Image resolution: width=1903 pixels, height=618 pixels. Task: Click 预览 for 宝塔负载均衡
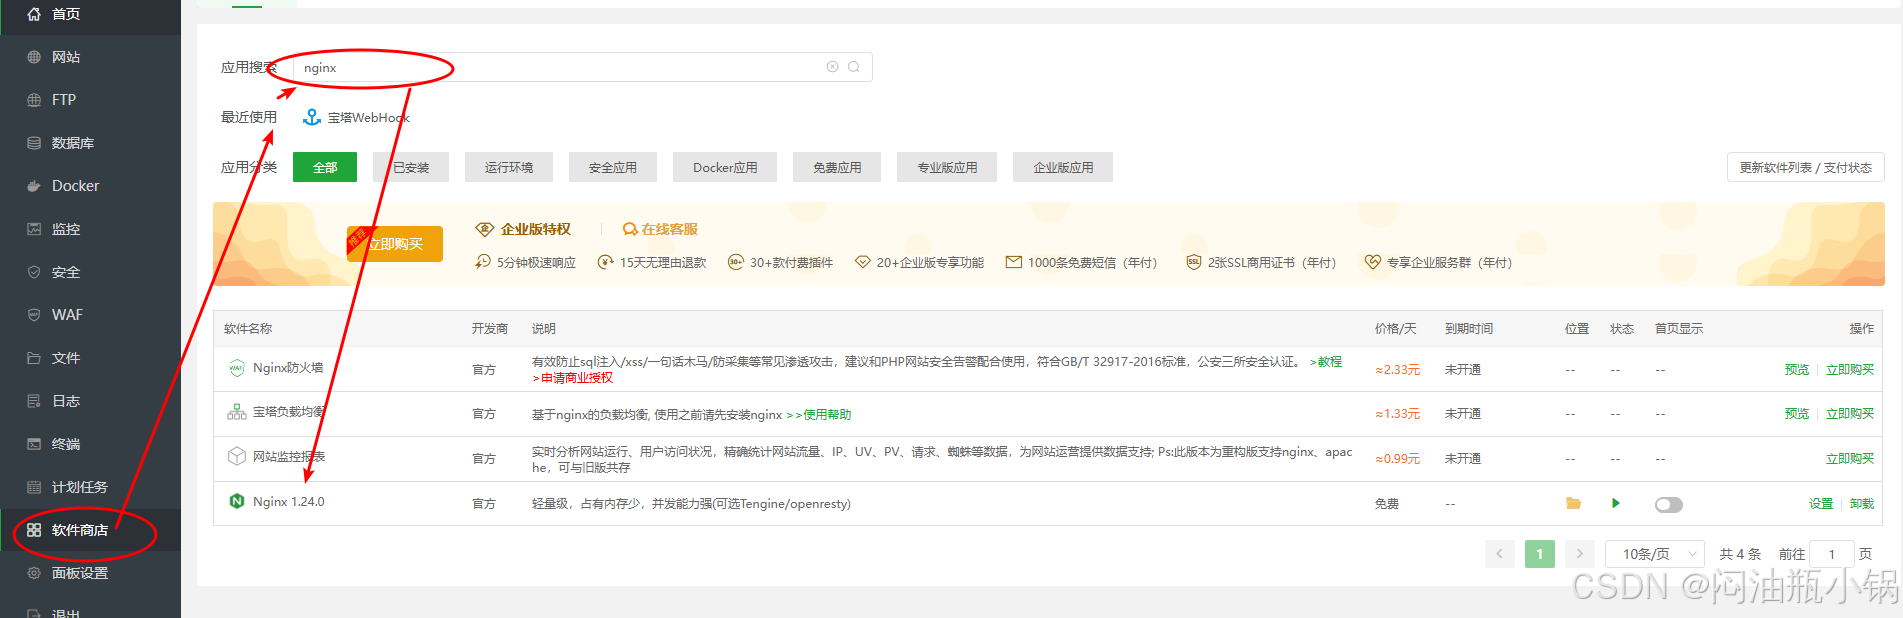(x=1797, y=414)
